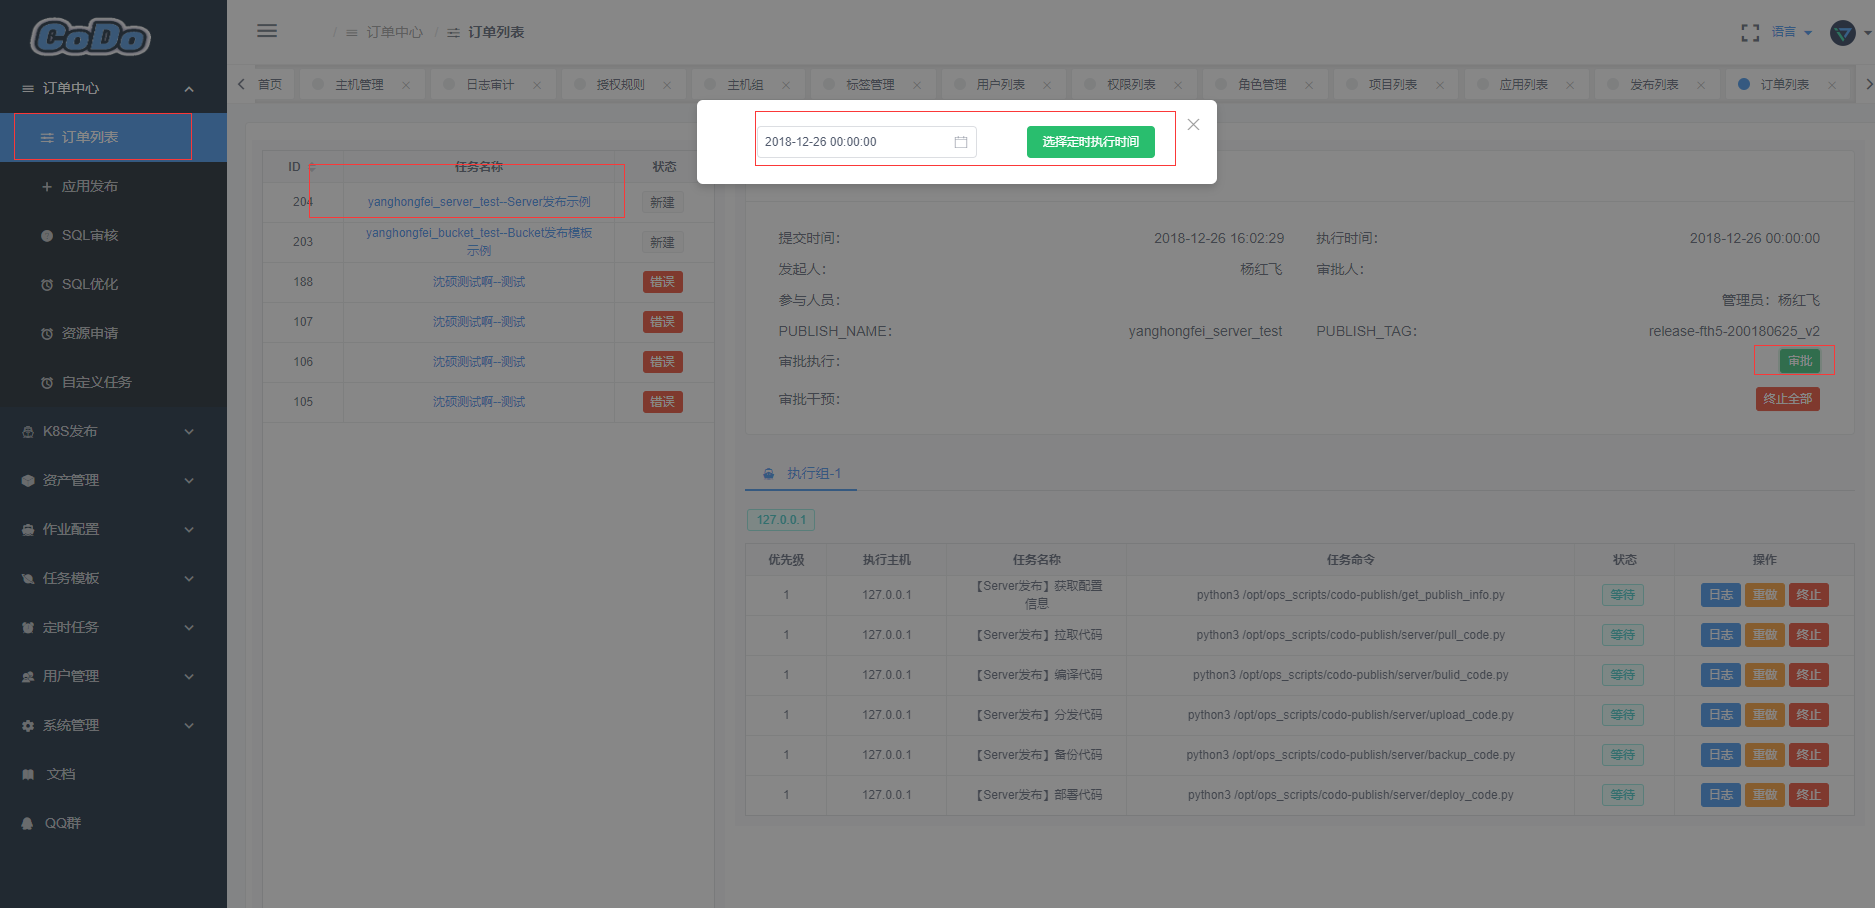This screenshot has width=1875, height=908.
Task: Close the 订单列表 tab
Action: [1832, 85]
